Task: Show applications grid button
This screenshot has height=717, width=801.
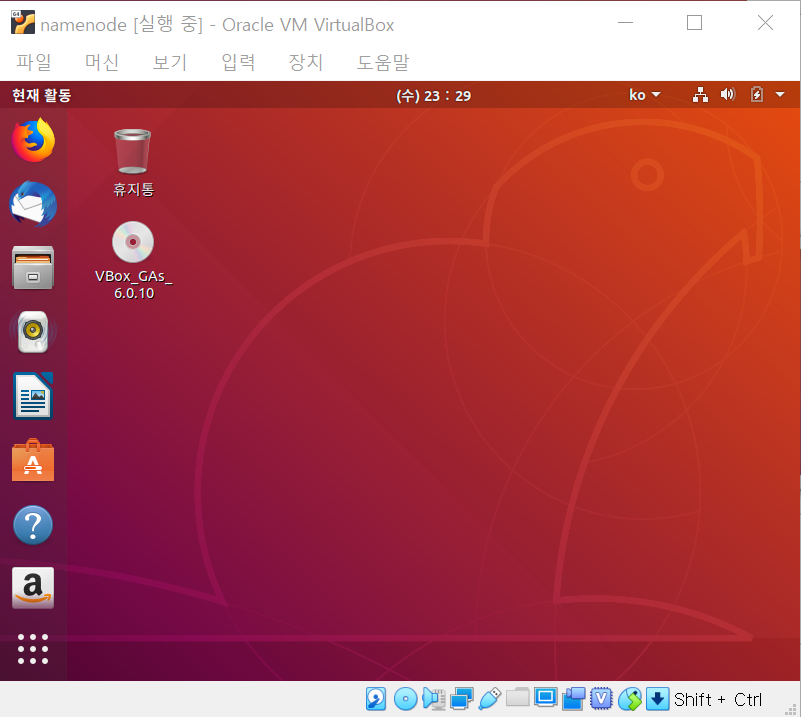Action: coord(33,649)
